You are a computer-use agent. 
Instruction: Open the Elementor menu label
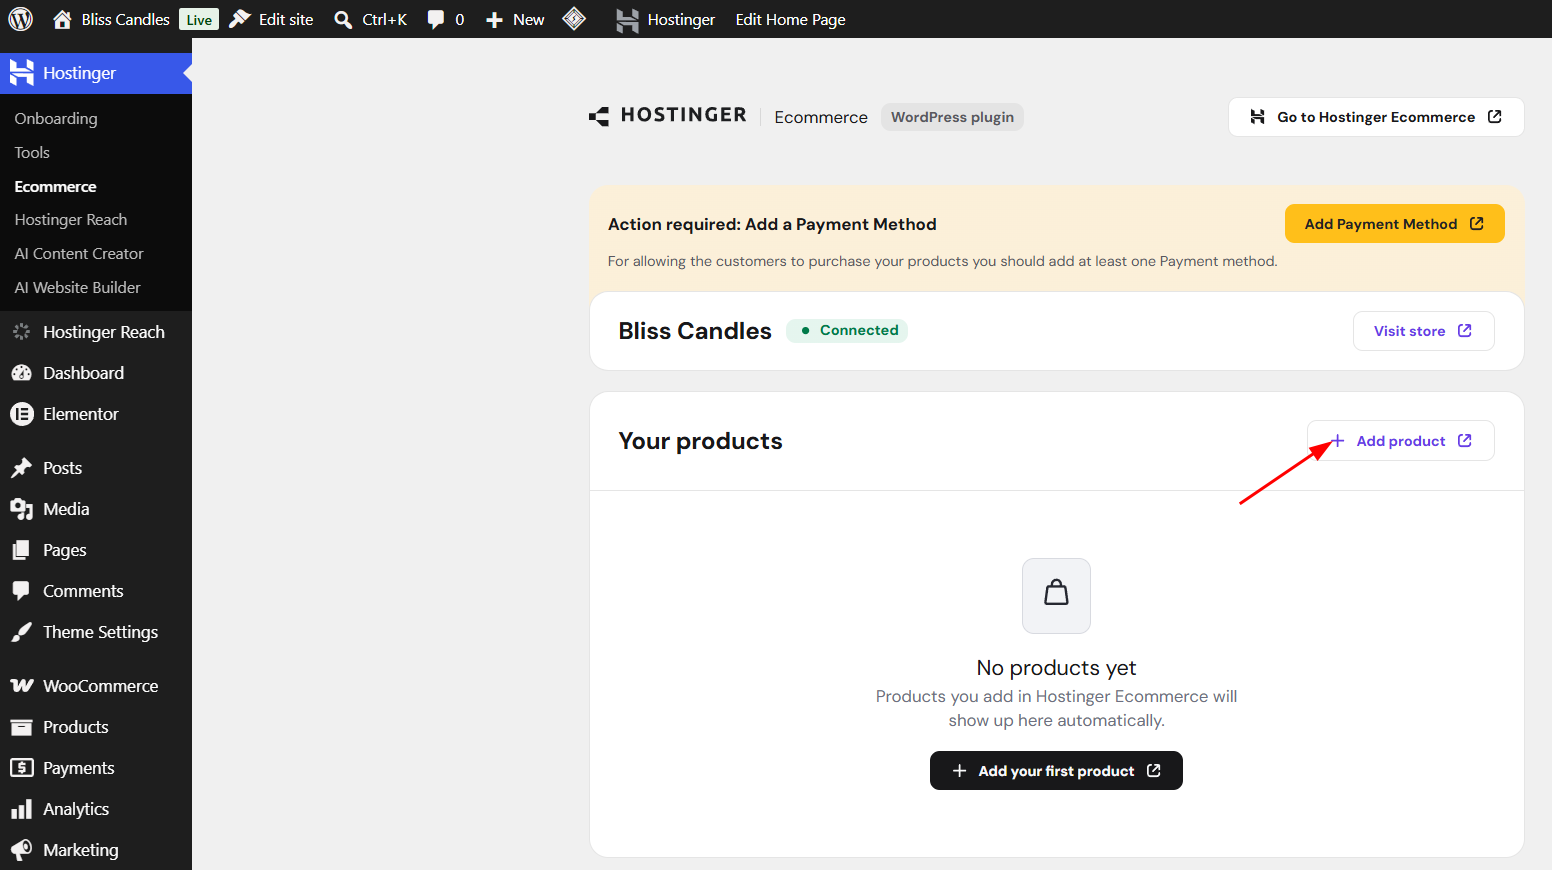(x=81, y=414)
